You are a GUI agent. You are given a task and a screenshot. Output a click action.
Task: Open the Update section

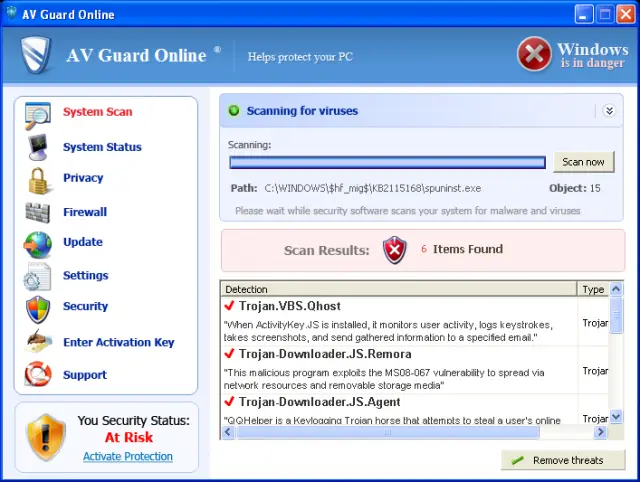click(x=83, y=242)
